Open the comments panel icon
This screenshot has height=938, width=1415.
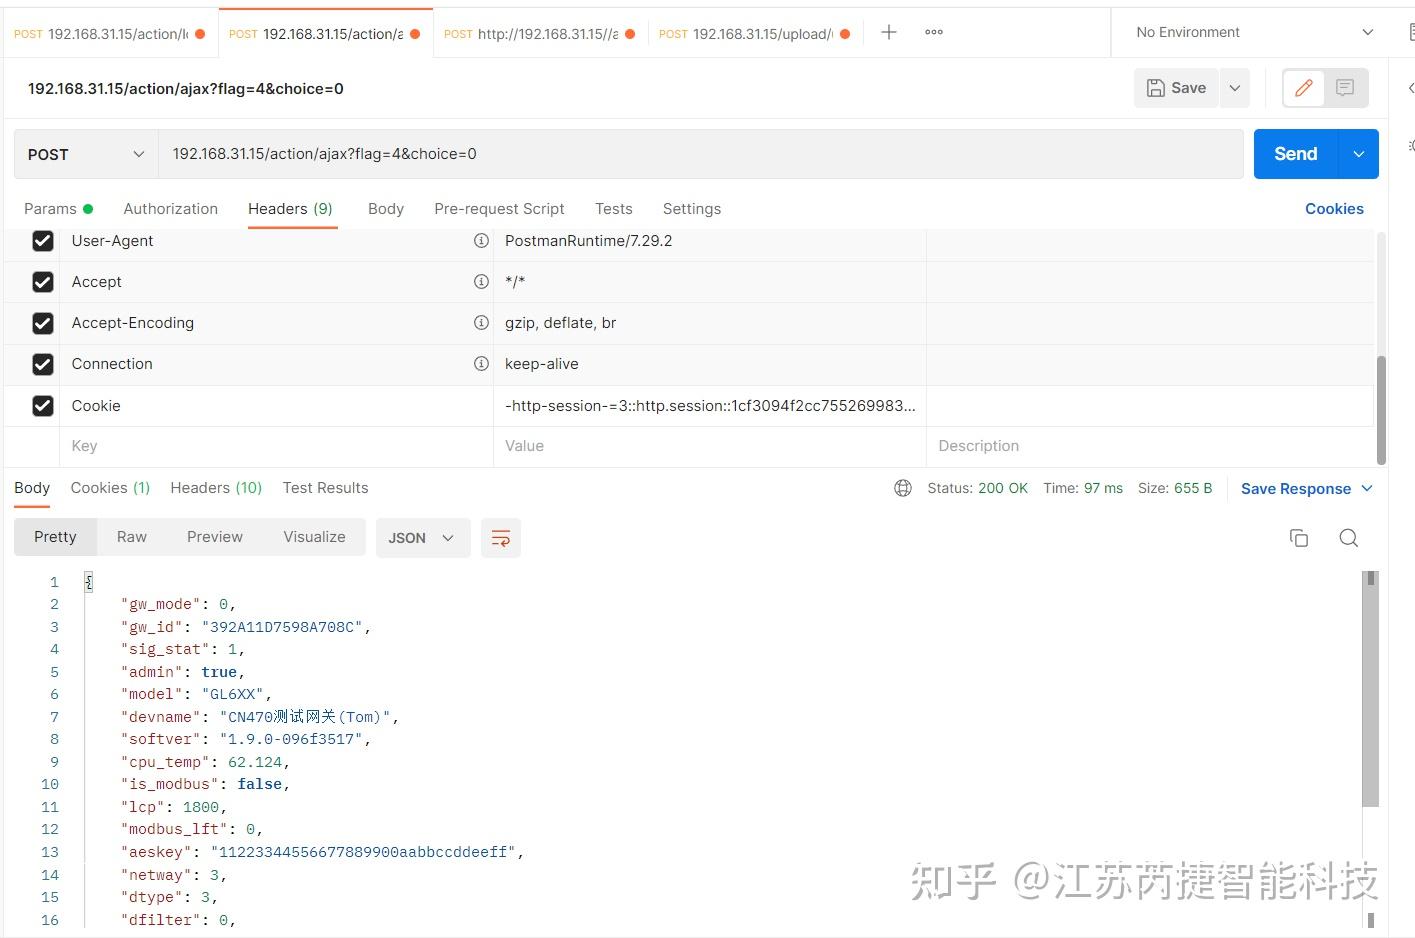coord(1344,88)
